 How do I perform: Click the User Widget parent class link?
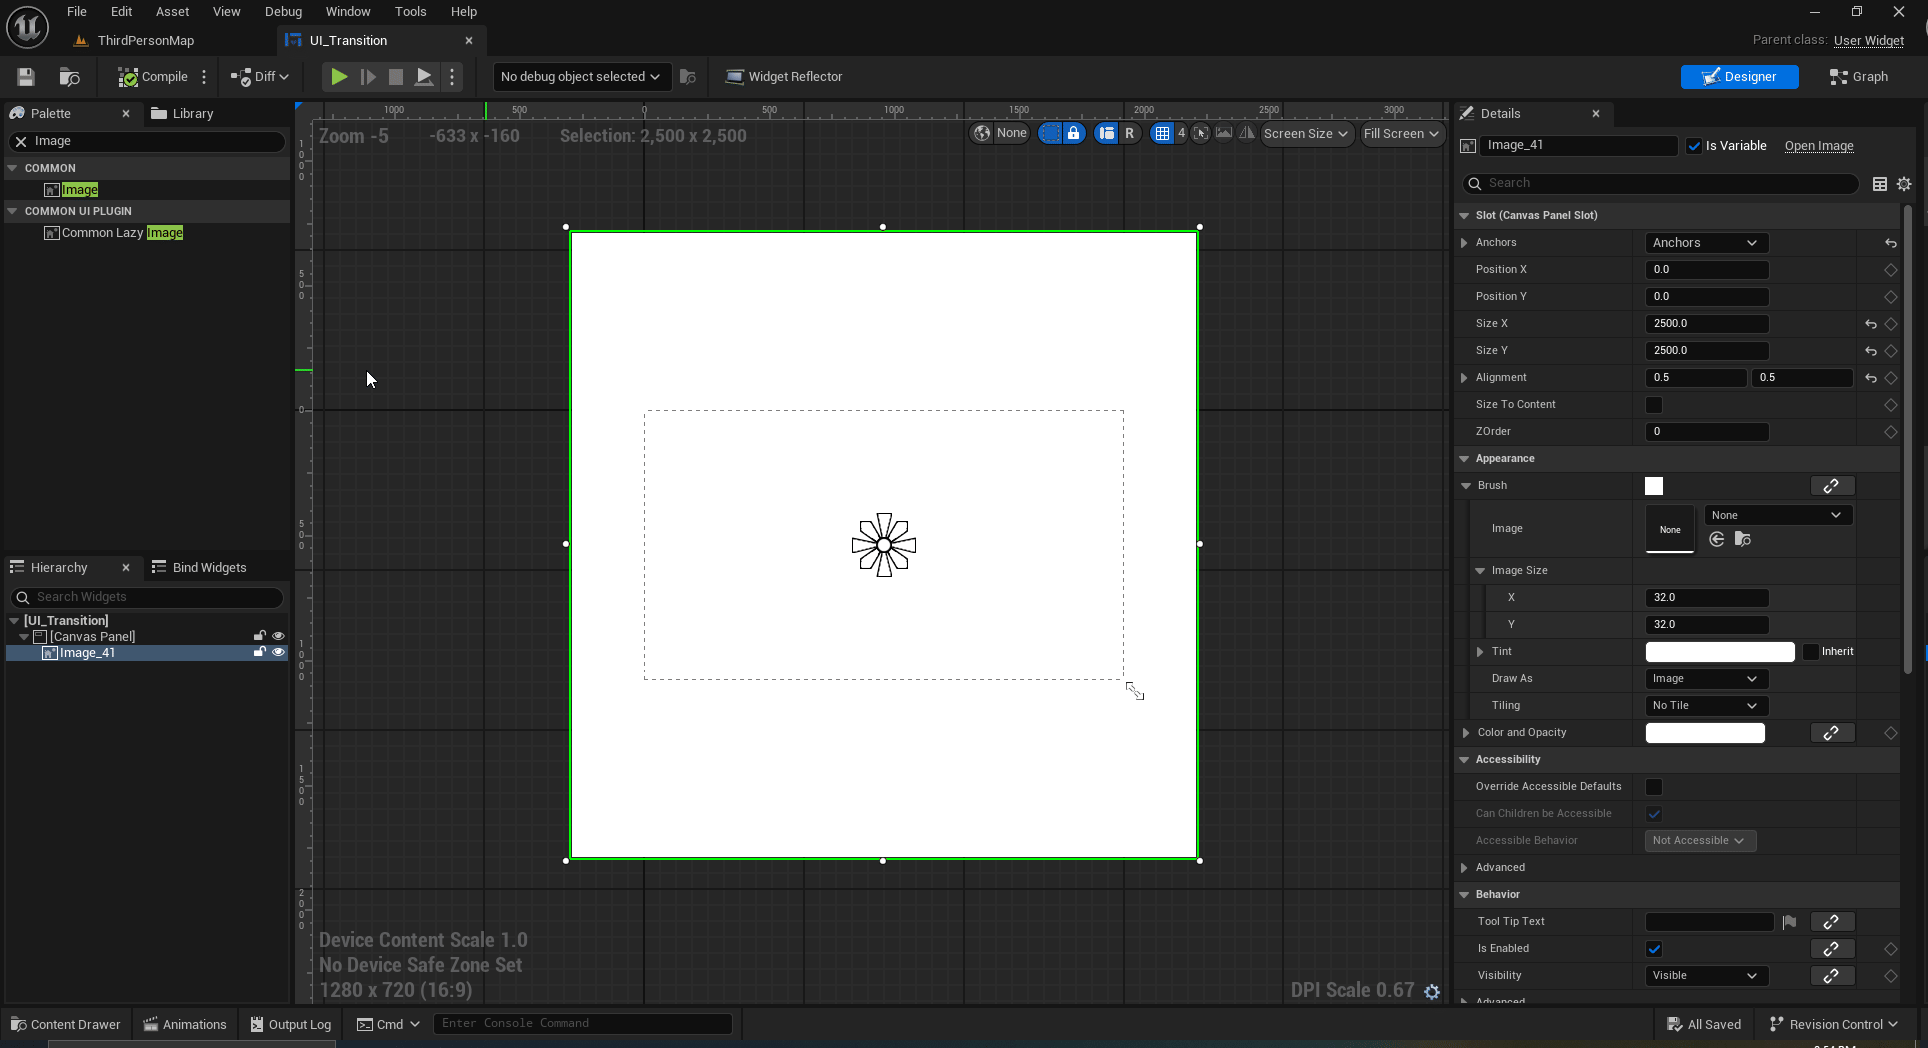tap(1869, 41)
